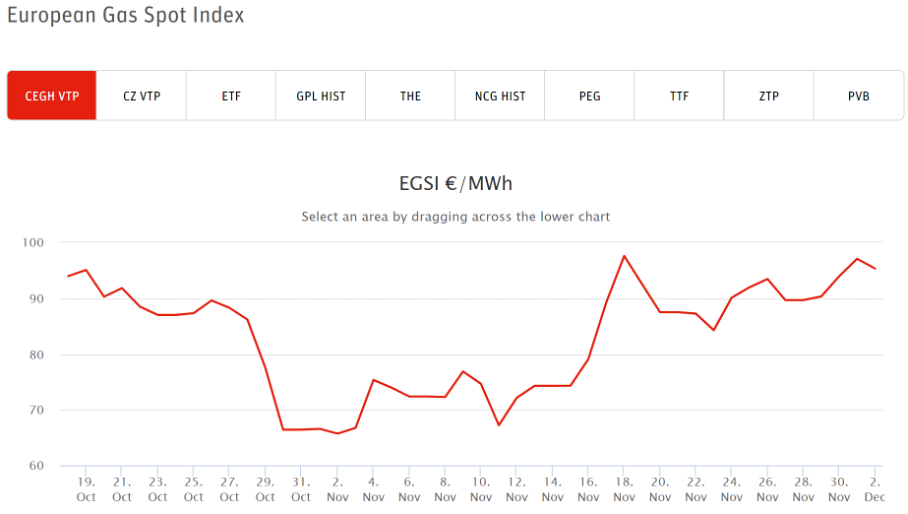Click the '60' y-axis label
The image size is (908, 514).
click(x=38, y=466)
